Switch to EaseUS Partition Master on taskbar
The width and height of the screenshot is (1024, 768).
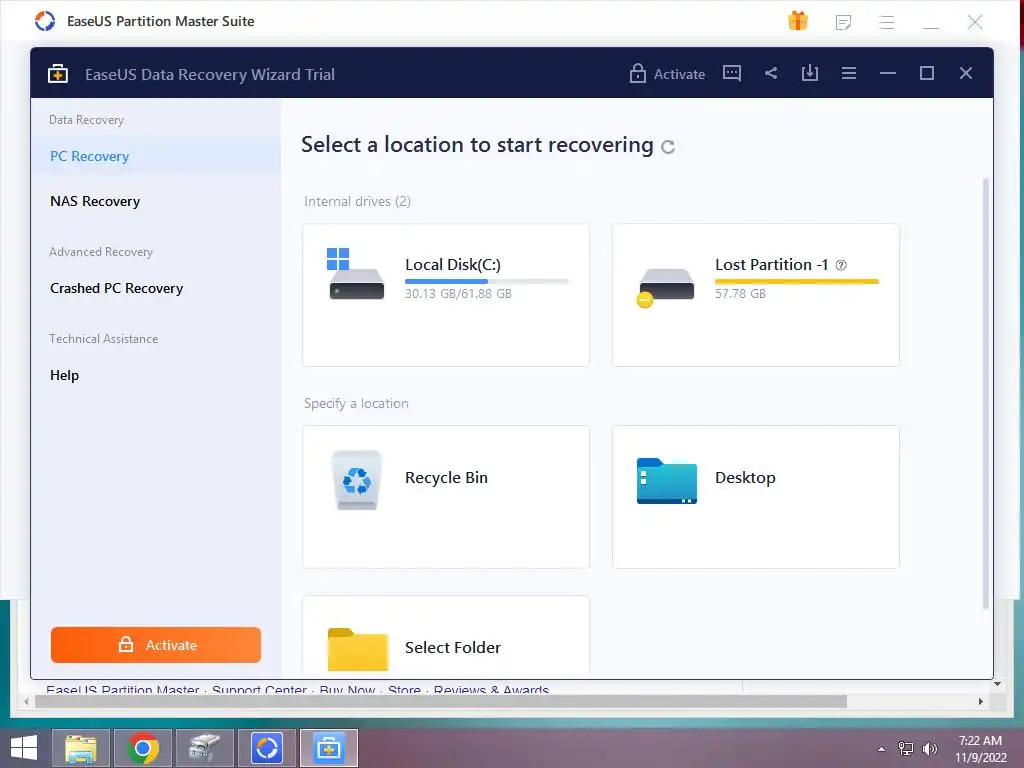coord(266,748)
